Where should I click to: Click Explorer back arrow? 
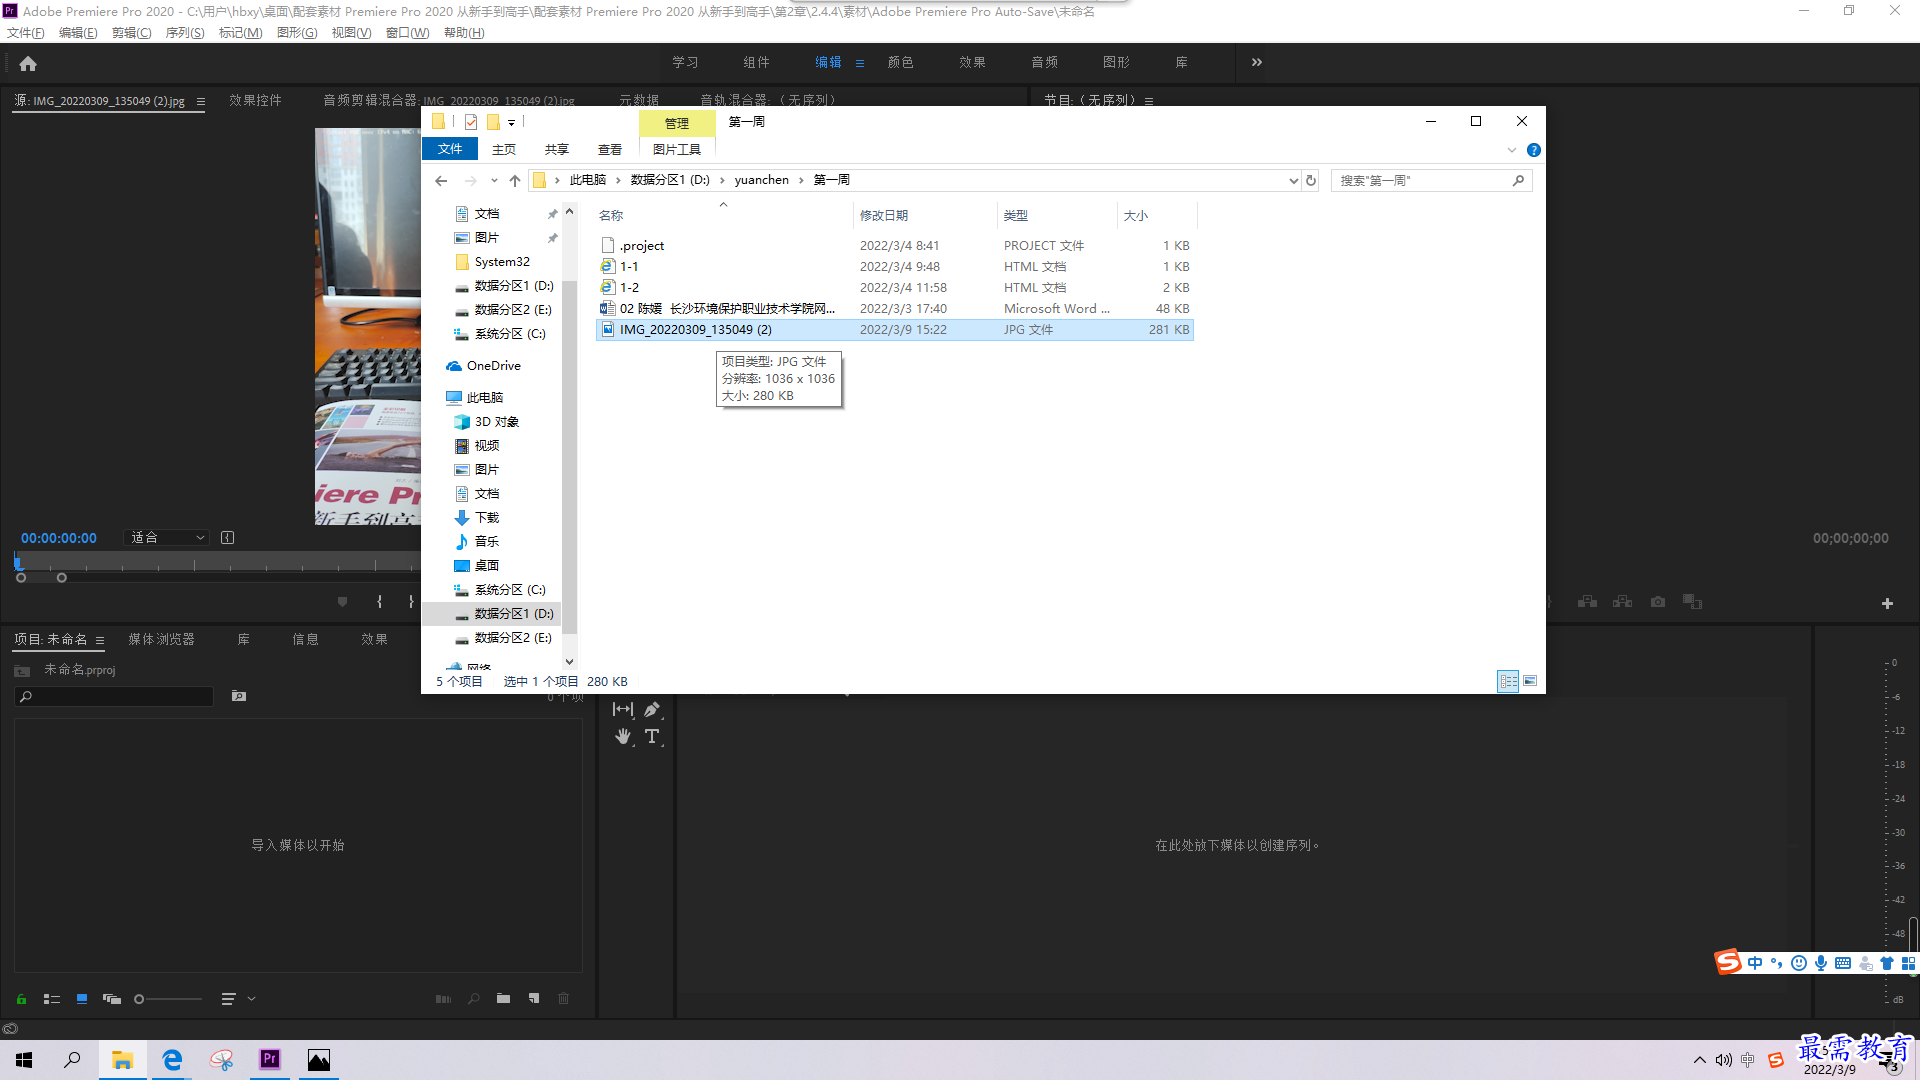click(441, 180)
